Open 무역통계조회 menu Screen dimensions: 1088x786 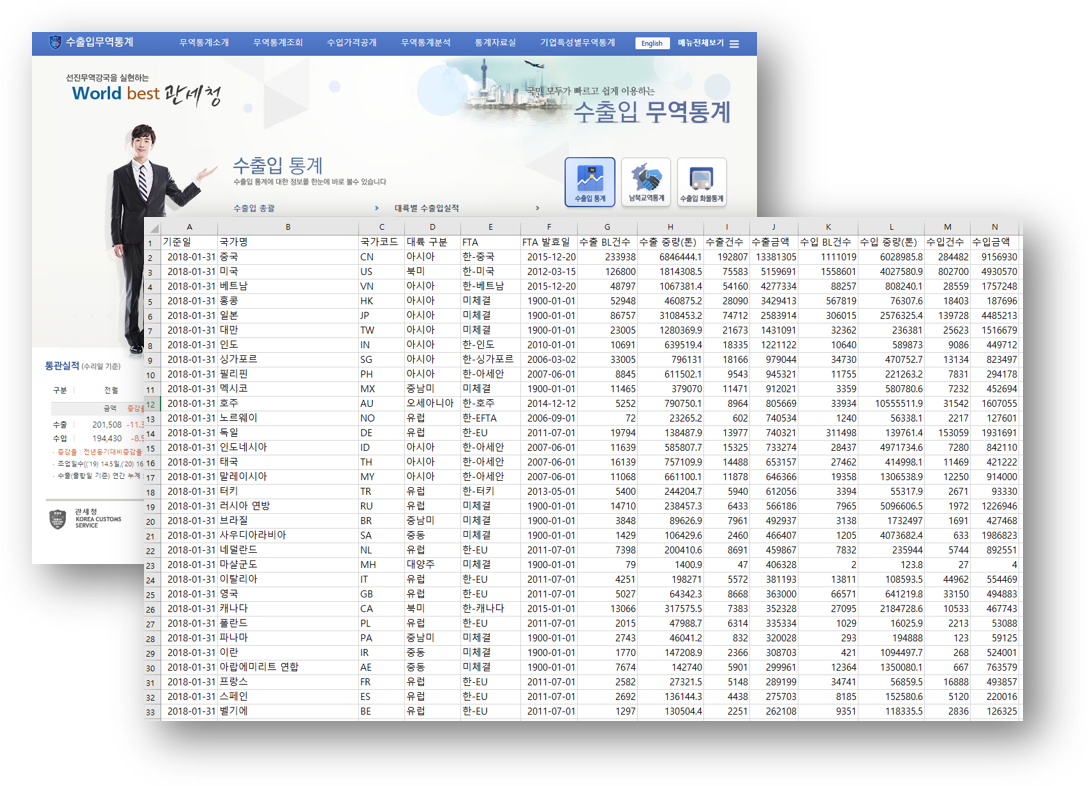coord(278,43)
